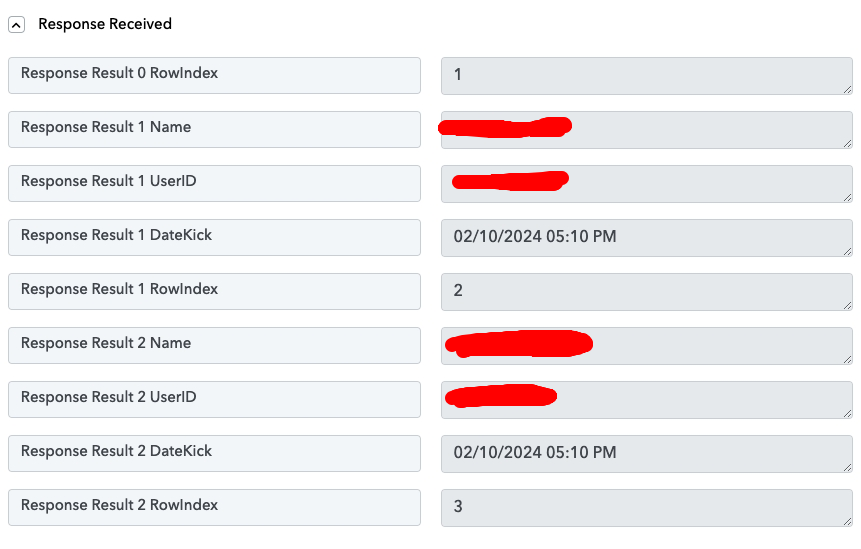
Task: Click the value field showing 2
Action: [x=647, y=292]
